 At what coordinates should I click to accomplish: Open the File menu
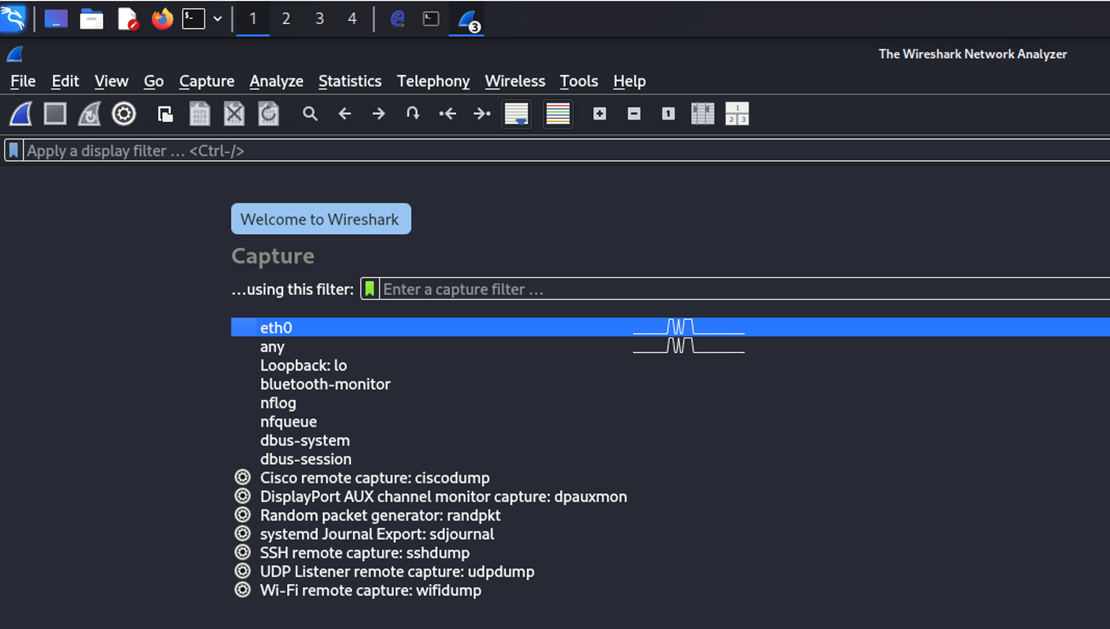[x=23, y=81]
